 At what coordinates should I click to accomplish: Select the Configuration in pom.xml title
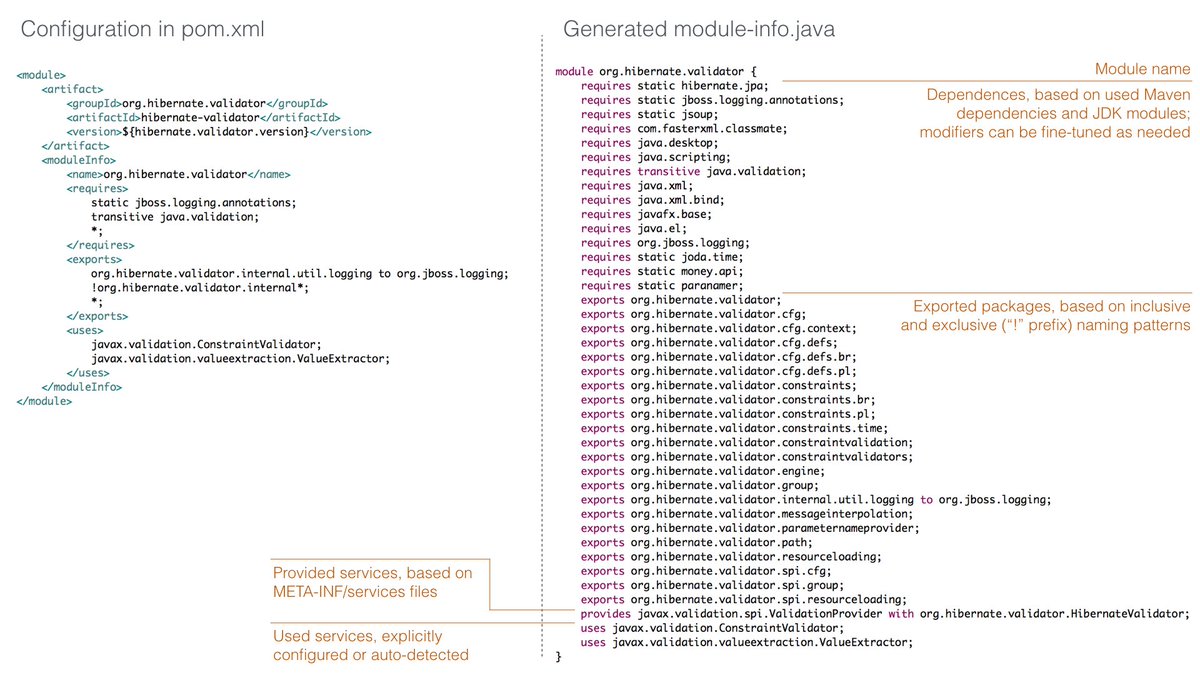click(x=140, y=29)
